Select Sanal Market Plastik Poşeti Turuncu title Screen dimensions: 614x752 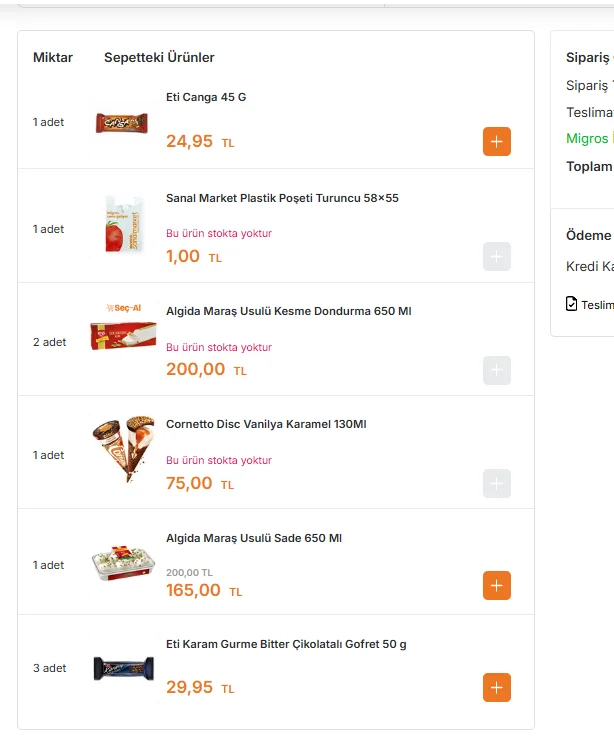click(x=282, y=198)
